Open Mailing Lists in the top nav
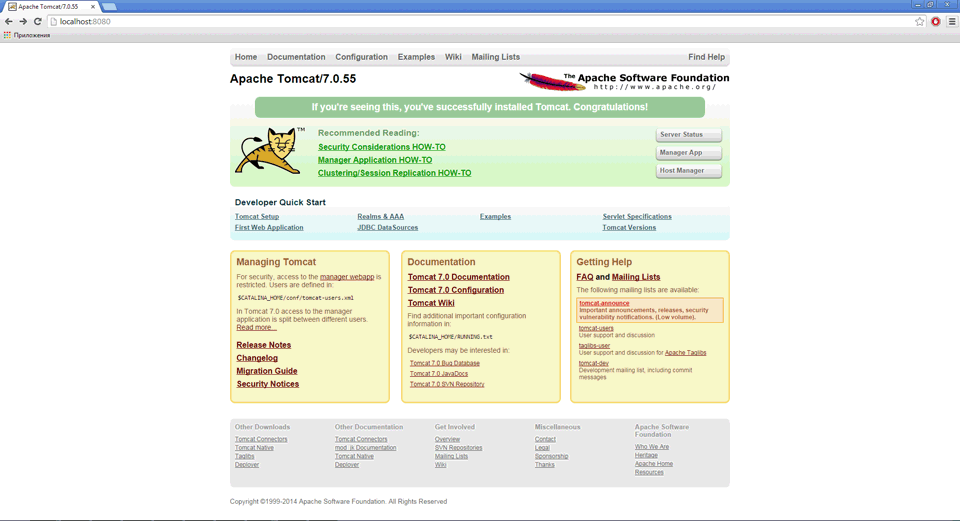 tap(496, 57)
